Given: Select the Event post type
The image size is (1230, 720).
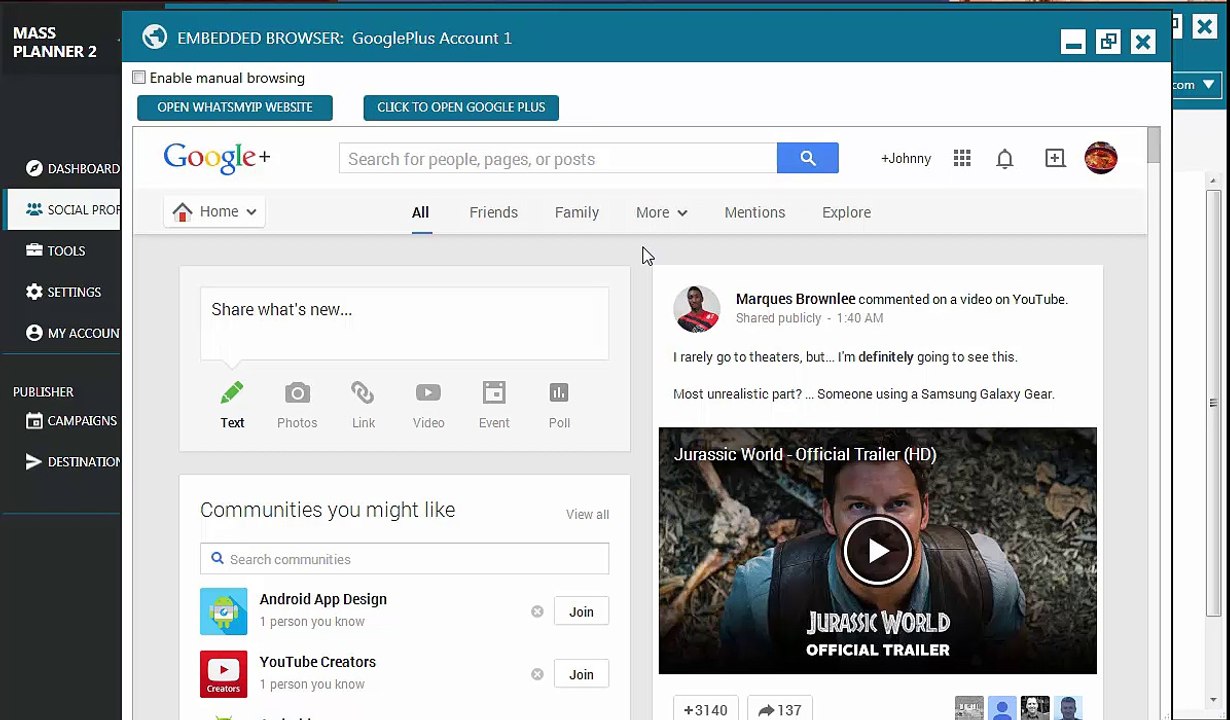Looking at the screenshot, I should click(x=494, y=405).
